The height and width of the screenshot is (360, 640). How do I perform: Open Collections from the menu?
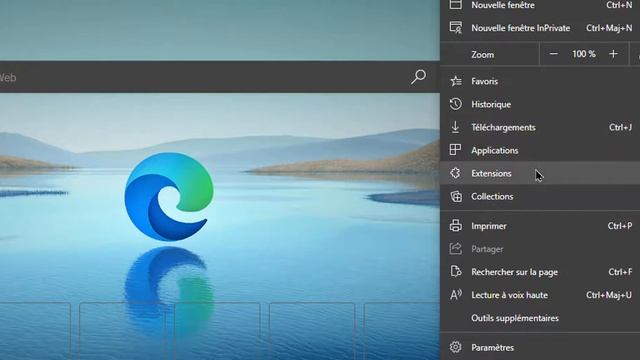540,196
